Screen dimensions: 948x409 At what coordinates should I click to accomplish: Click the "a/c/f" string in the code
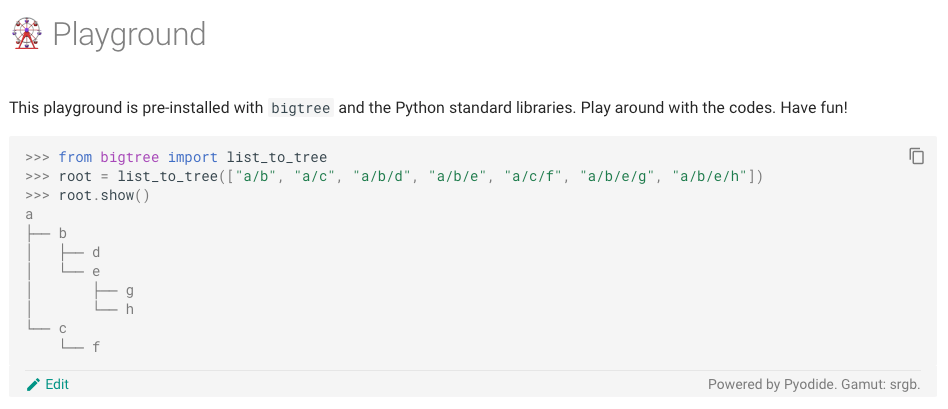[x=533, y=177]
